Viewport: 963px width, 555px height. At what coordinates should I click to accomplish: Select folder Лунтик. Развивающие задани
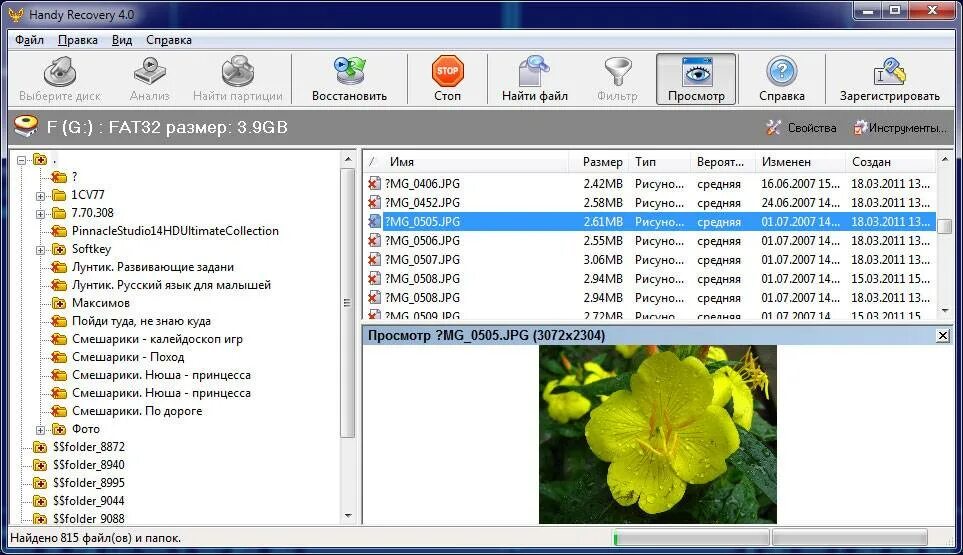152,267
